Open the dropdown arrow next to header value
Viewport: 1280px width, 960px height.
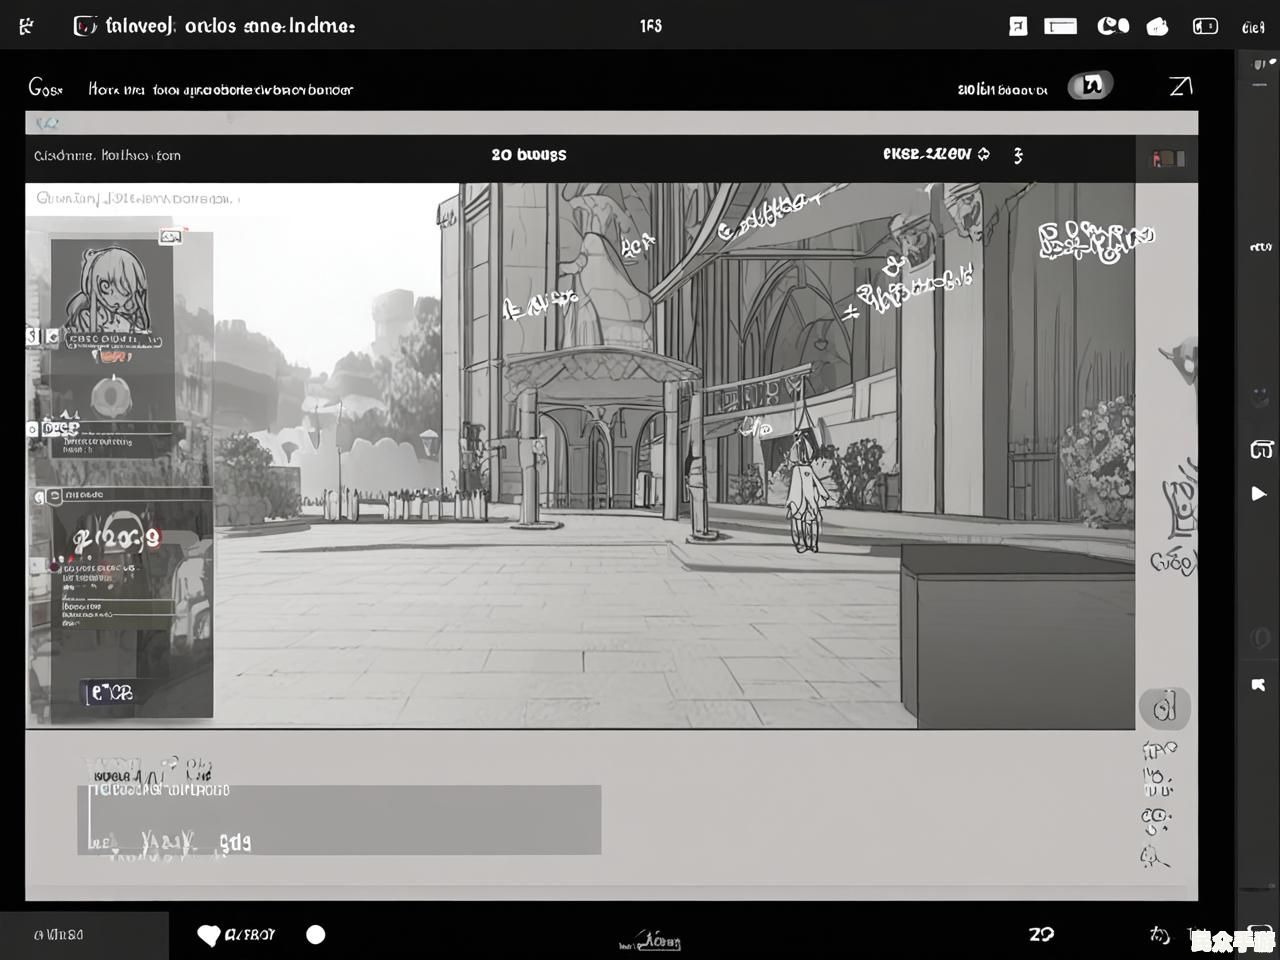[x=984, y=154]
